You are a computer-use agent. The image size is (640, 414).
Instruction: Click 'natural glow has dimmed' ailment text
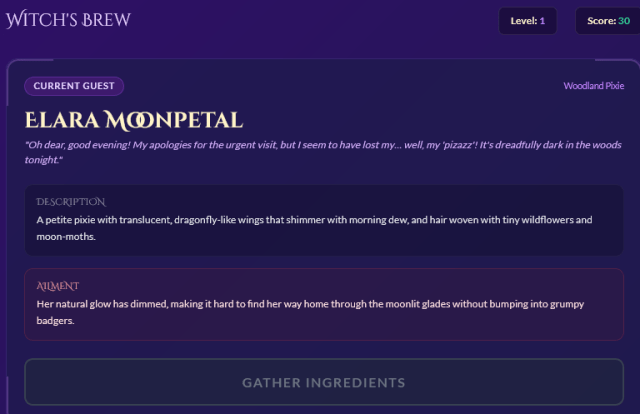tap(116, 303)
